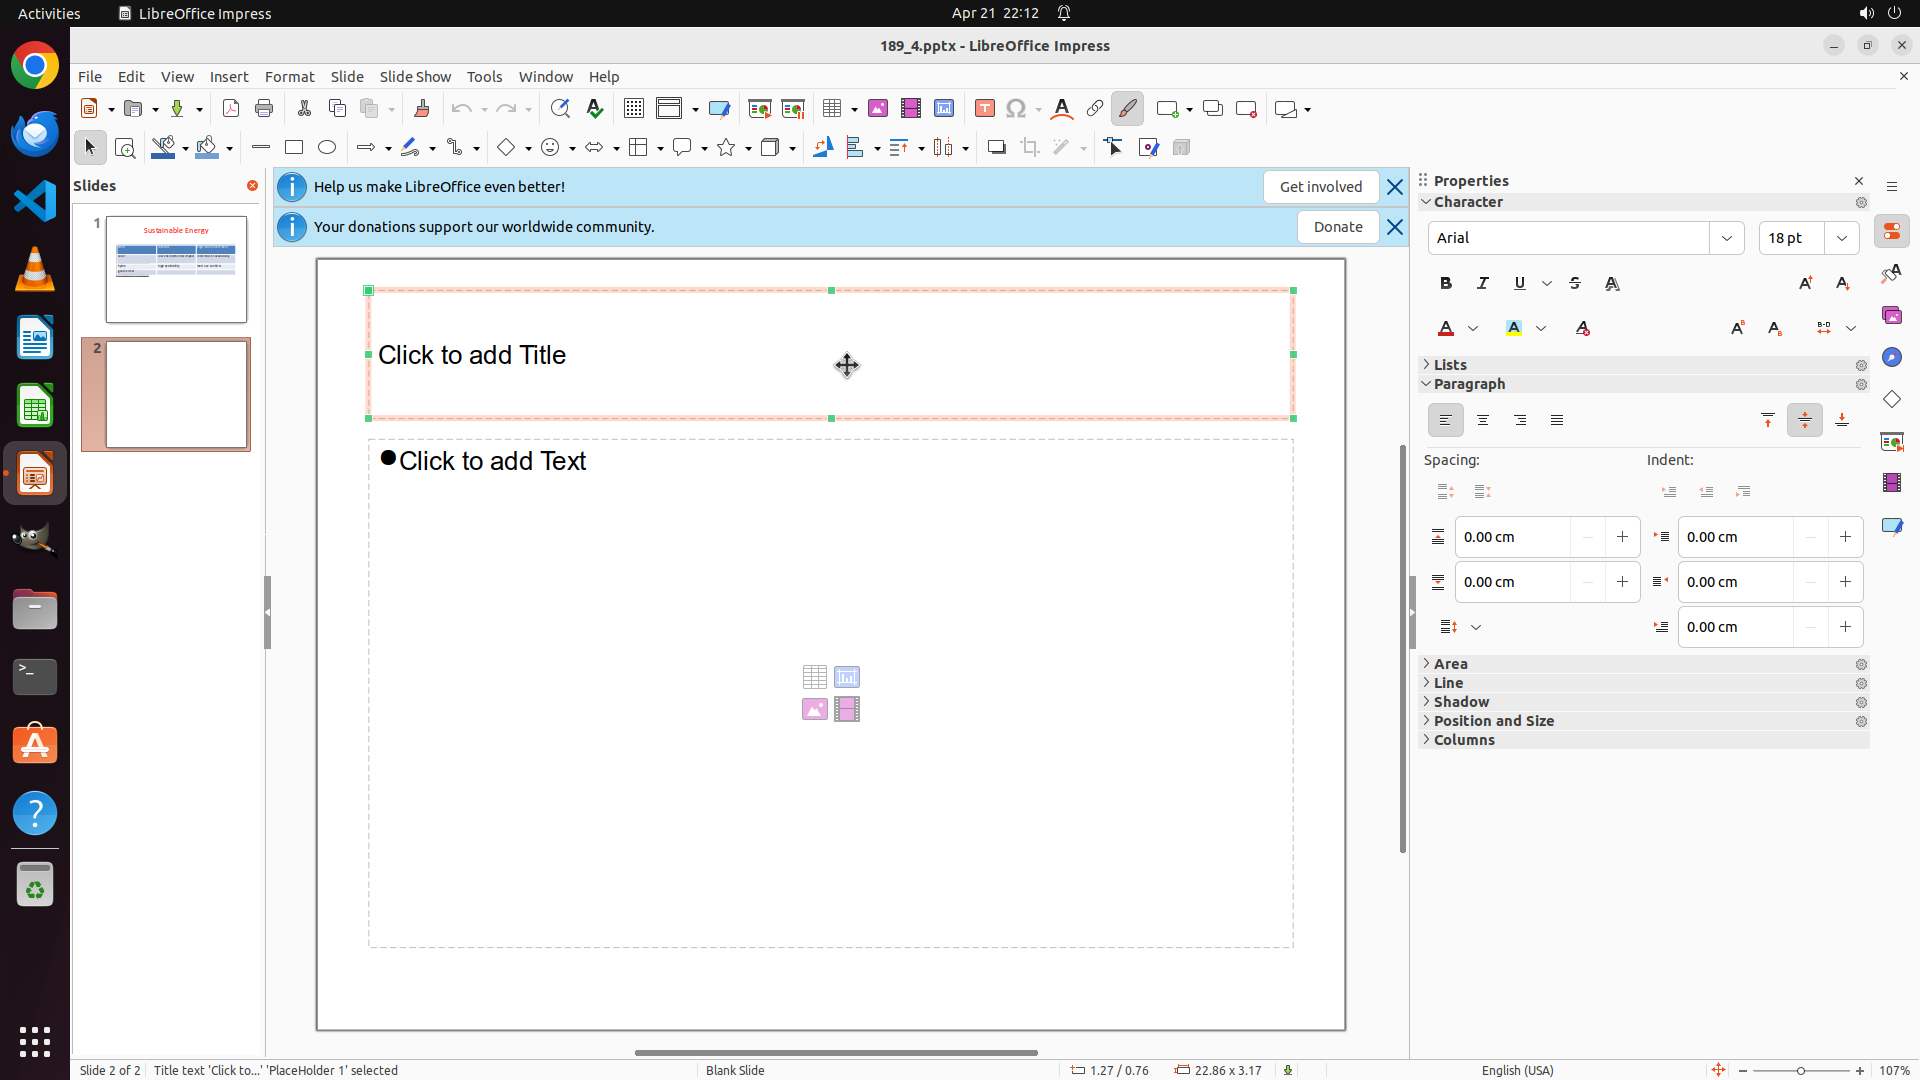This screenshot has height=1080, width=1920.
Task: Toggle Bold in Character panel
Action: pos(1446,284)
